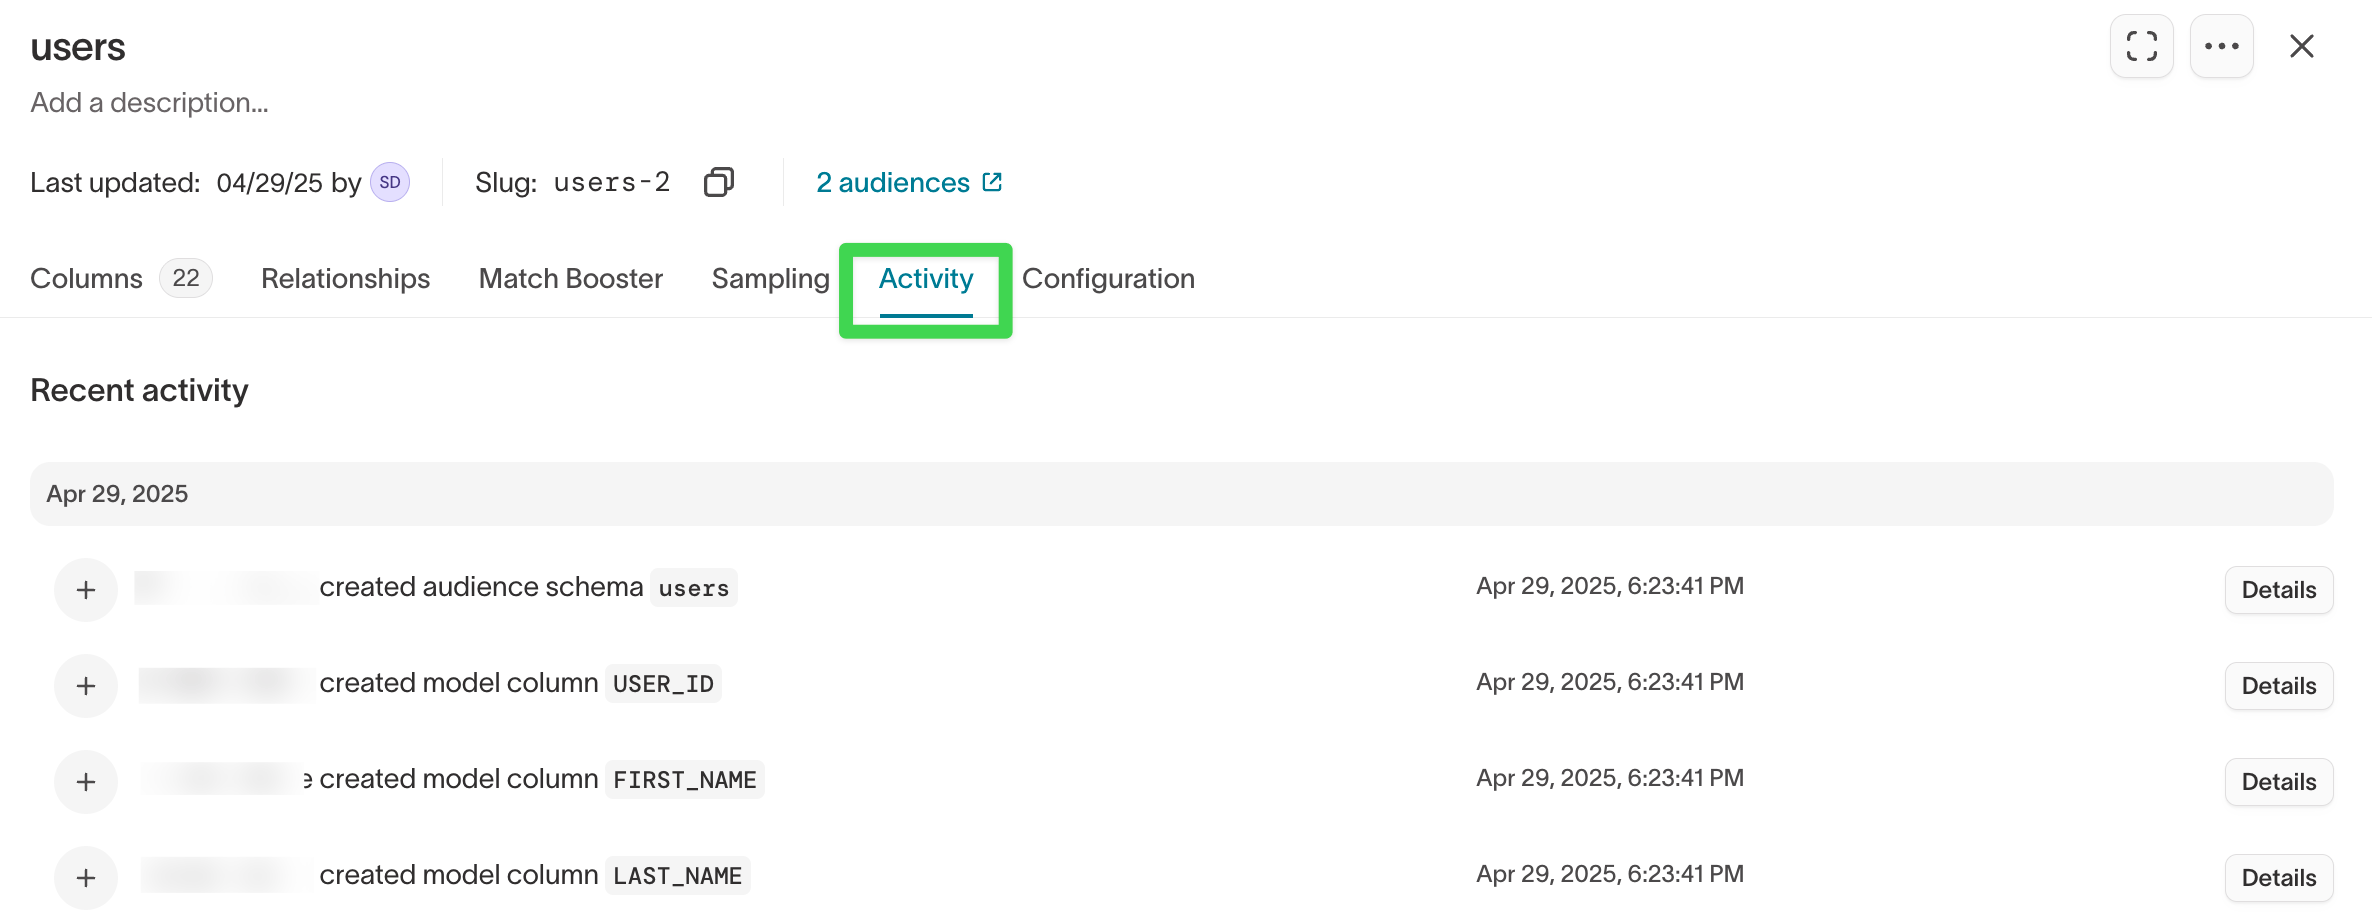Switch to the Columns tab
The image size is (2372, 922).
pyautogui.click(x=121, y=278)
